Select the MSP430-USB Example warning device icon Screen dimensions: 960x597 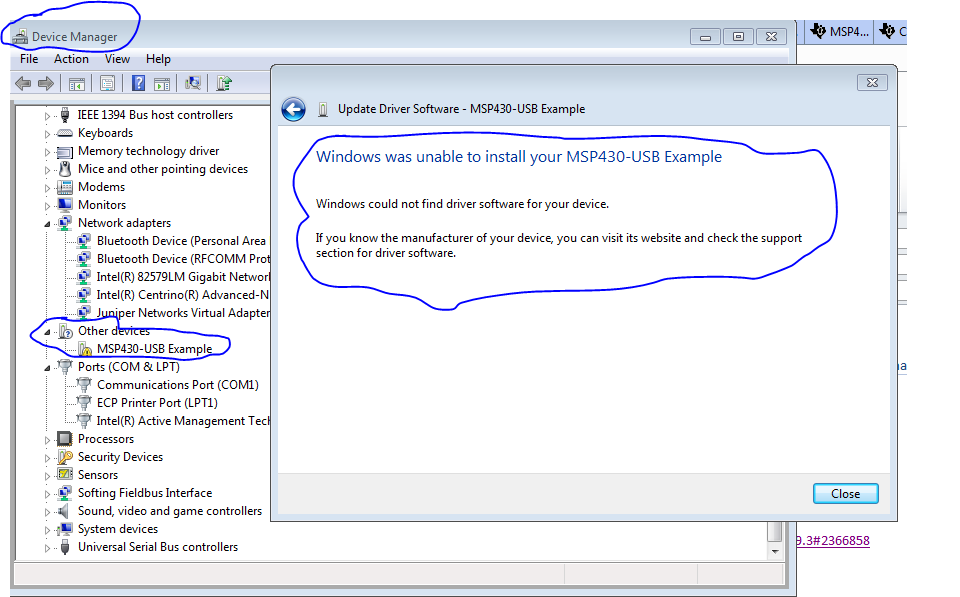84,349
